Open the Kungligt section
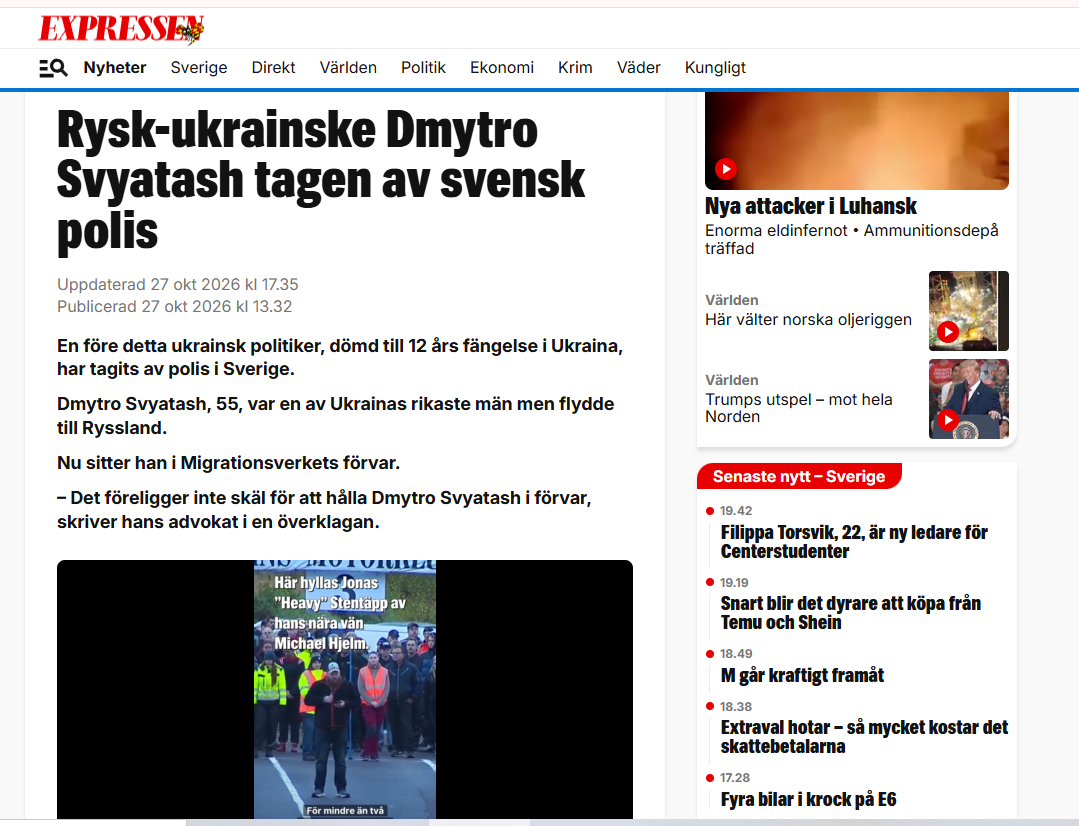 tap(715, 67)
